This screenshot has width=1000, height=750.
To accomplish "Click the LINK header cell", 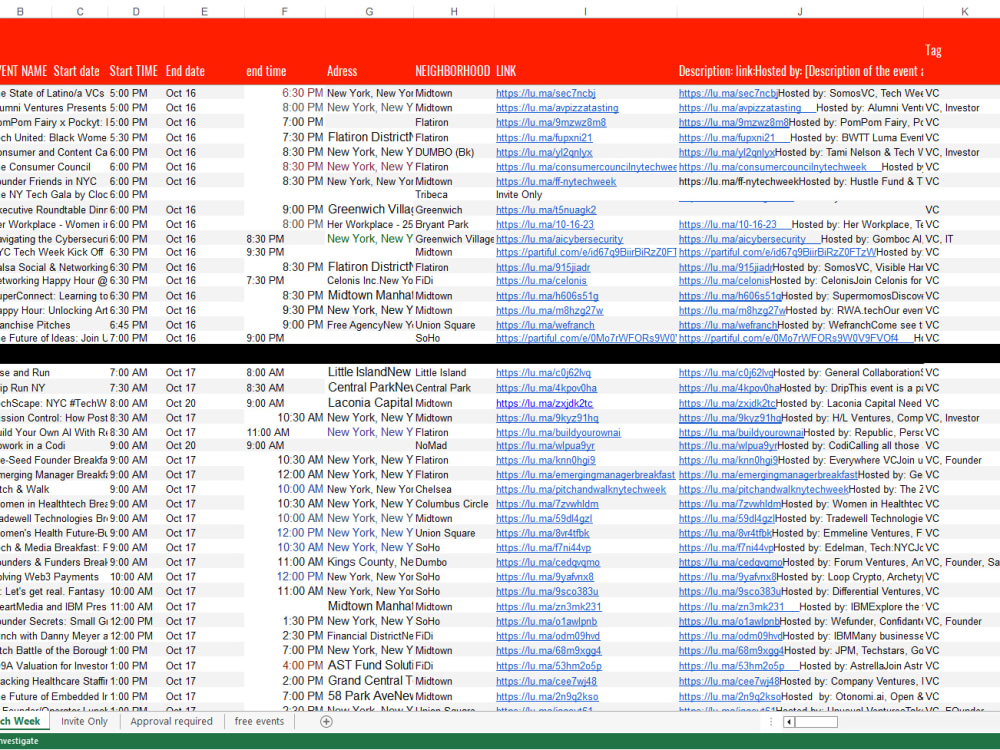I will [506, 71].
